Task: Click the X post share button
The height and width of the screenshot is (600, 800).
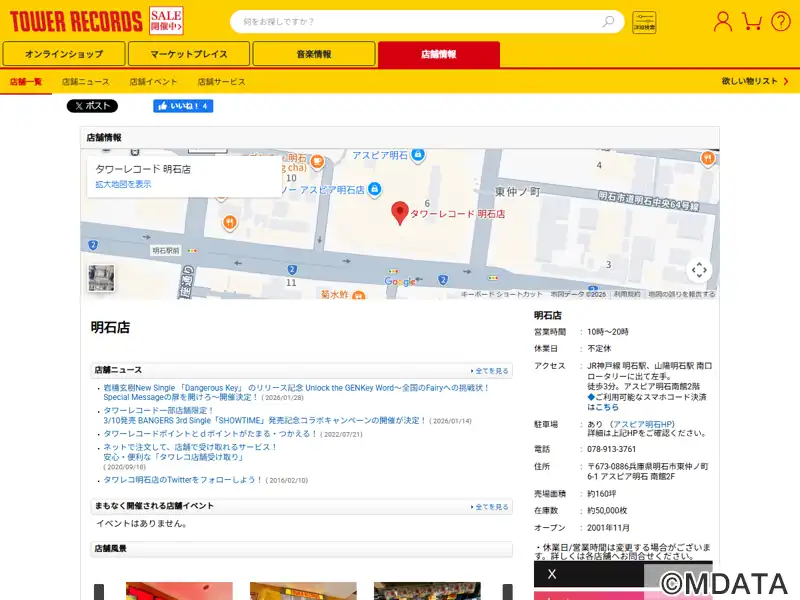Action: [x=92, y=106]
